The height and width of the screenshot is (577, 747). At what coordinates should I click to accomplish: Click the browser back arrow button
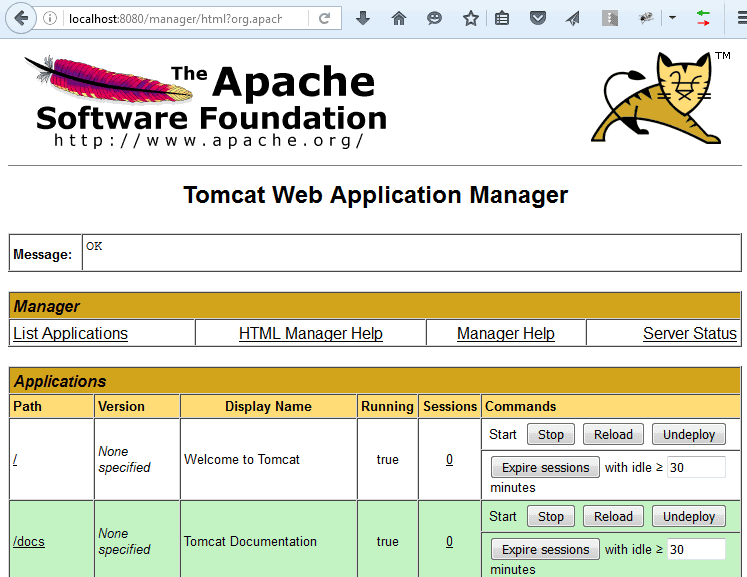point(21,18)
